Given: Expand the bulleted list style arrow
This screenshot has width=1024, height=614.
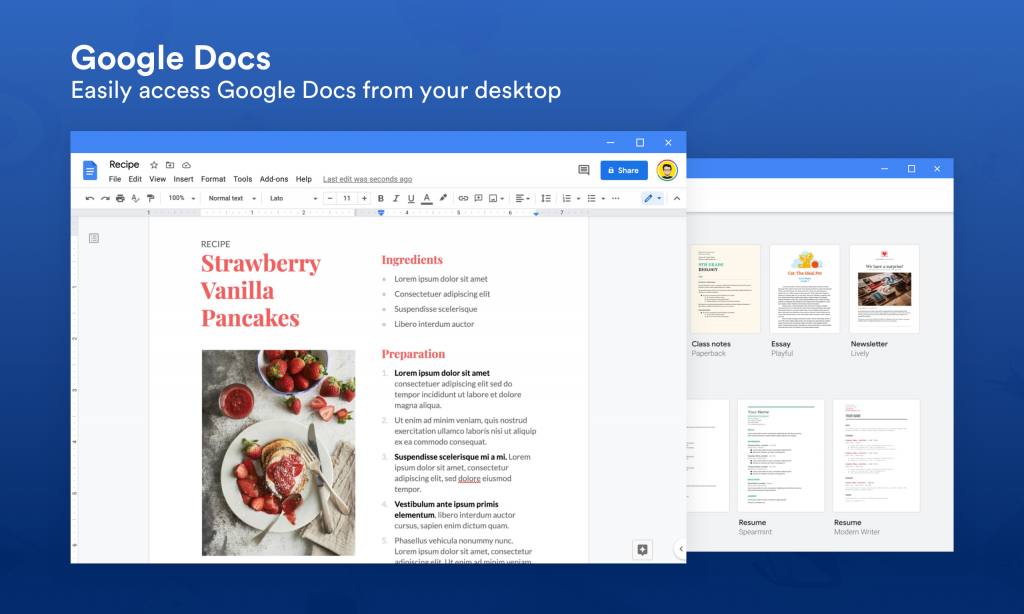Looking at the screenshot, I should pos(603,199).
